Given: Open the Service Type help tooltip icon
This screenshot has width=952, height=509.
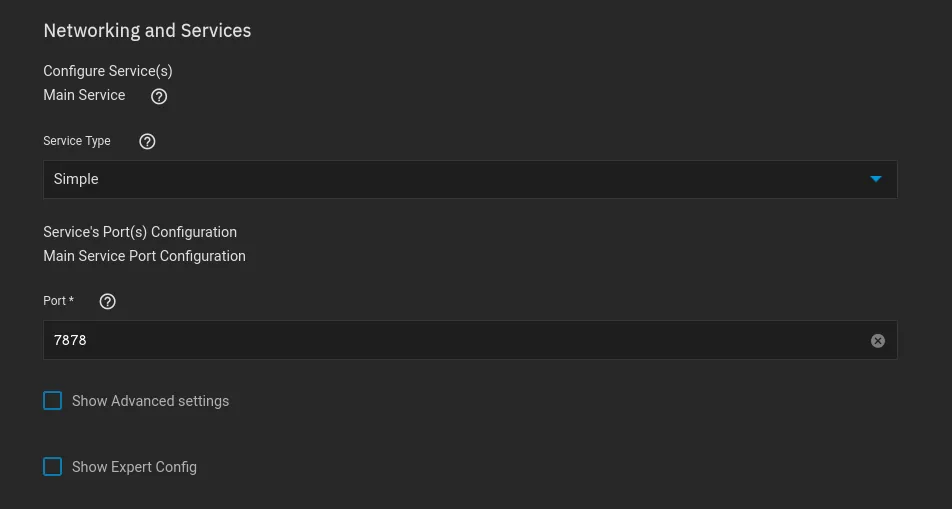Looking at the screenshot, I should (x=147, y=142).
